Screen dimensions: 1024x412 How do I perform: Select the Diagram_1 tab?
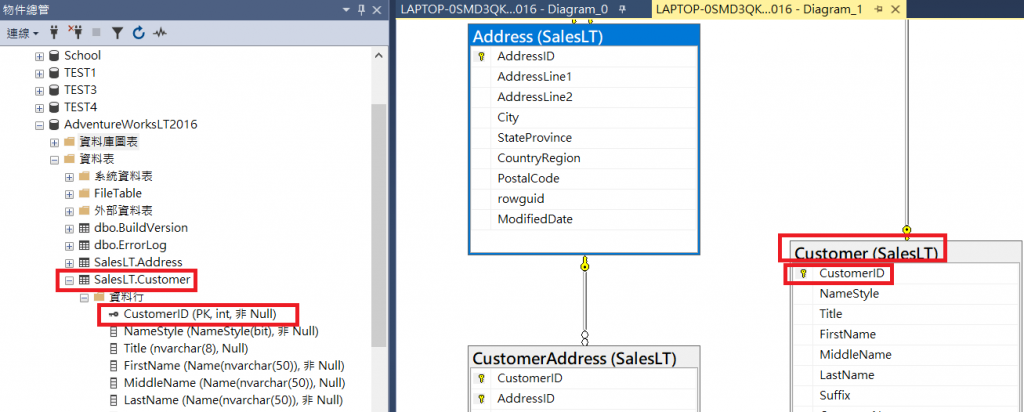pos(760,9)
